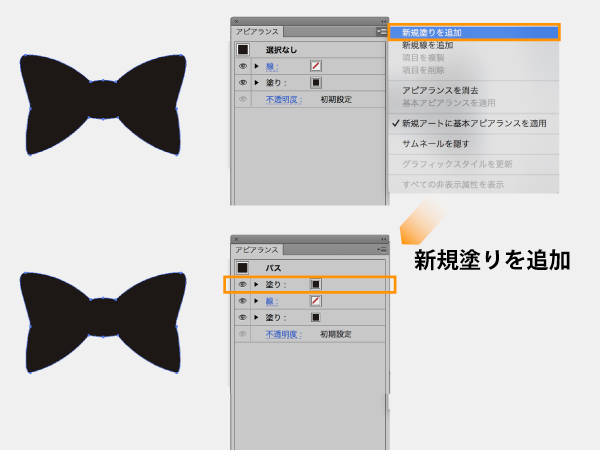Click the stroke none swatch in パス panel
Screen dimensions: 600x450
[316, 301]
